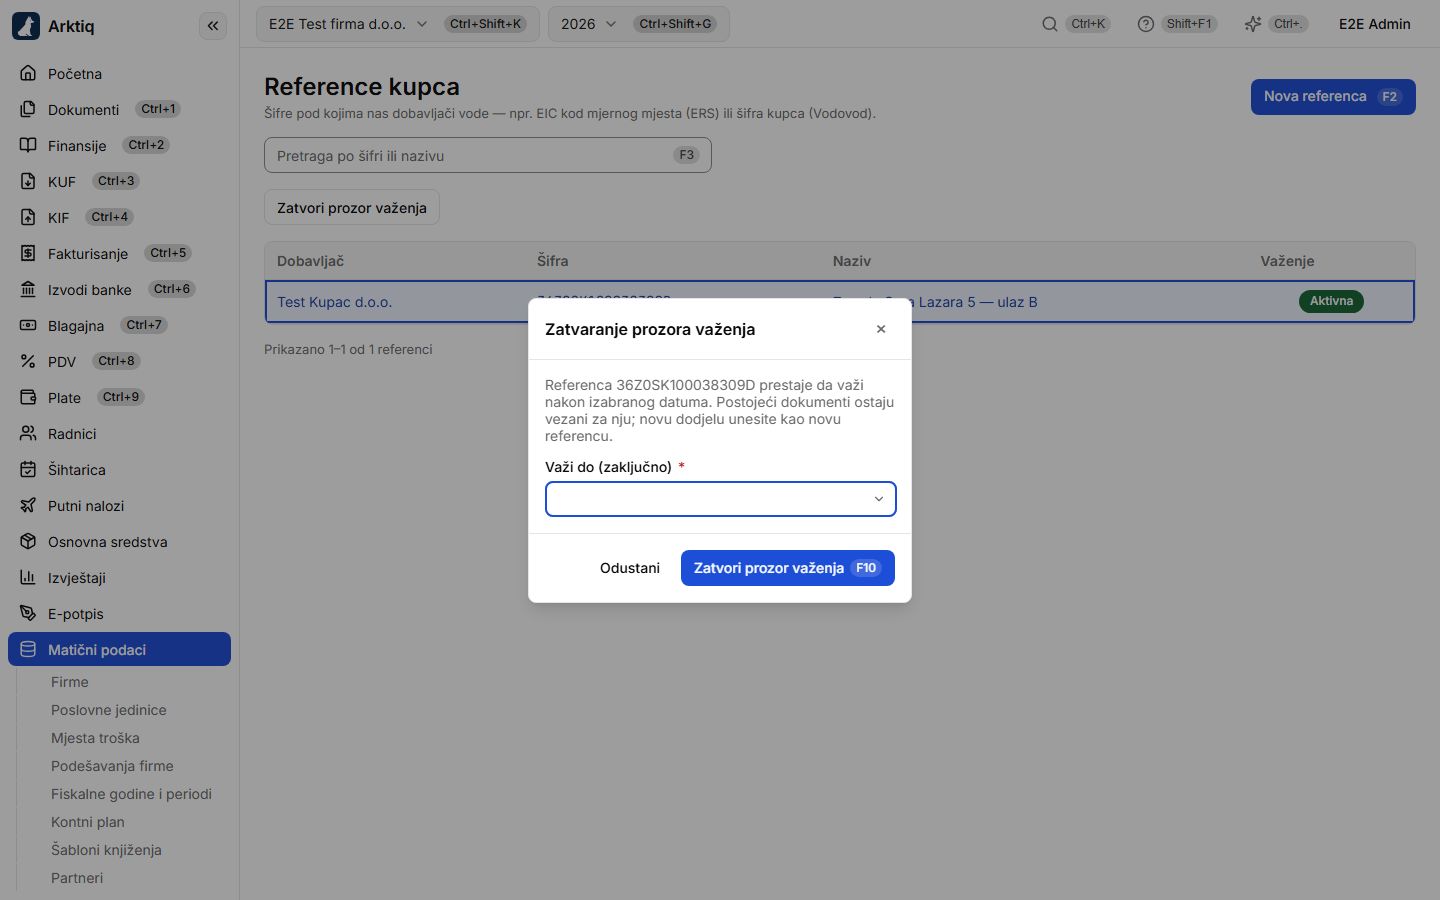Open the year 2026 selector

coord(639,24)
